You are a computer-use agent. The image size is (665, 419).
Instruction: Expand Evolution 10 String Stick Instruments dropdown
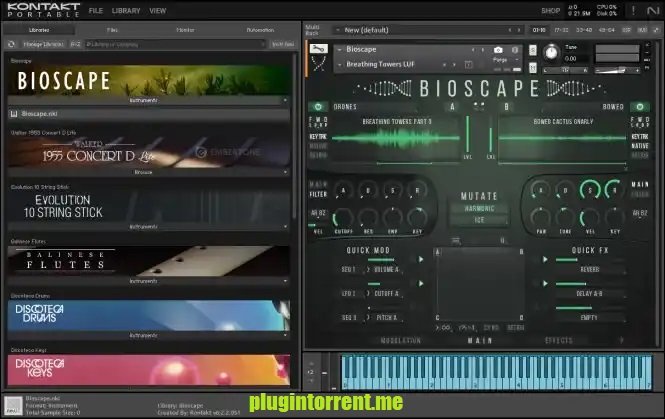coord(285,226)
